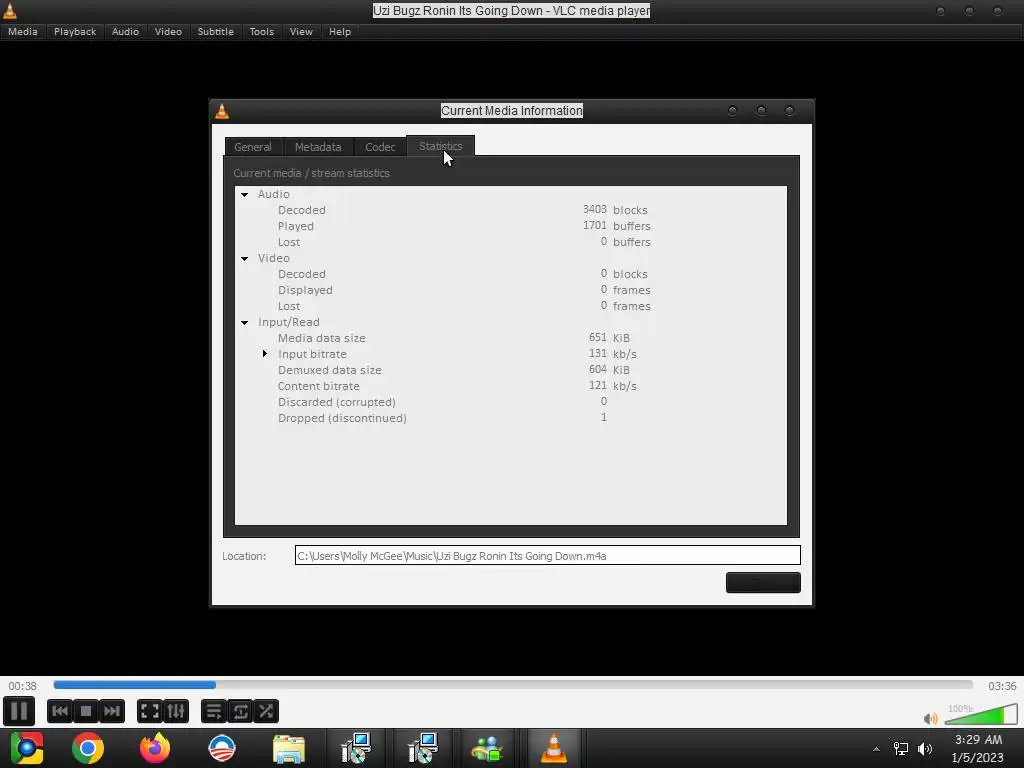The height and width of the screenshot is (768, 1024).
Task: Click the Location path field
Action: (547, 556)
